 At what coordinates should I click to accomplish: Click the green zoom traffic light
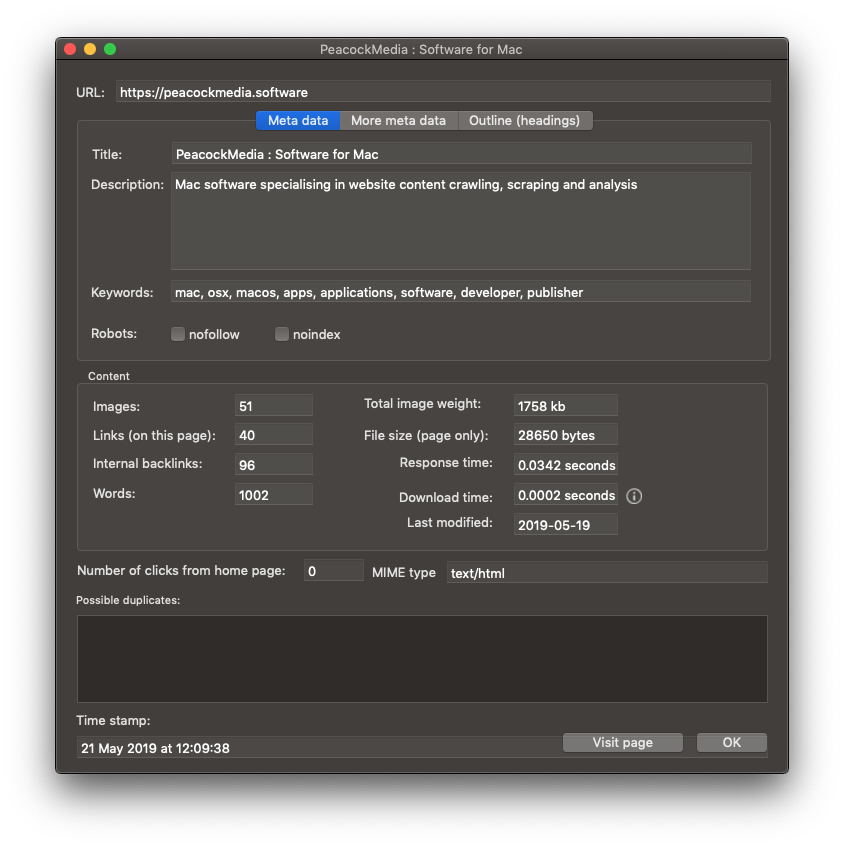(110, 47)
